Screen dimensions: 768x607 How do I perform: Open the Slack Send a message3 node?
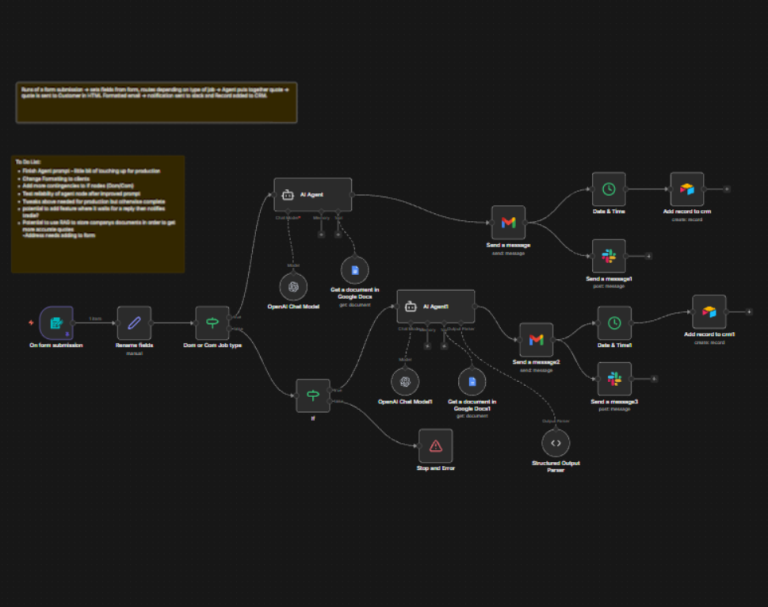point(614,379)
